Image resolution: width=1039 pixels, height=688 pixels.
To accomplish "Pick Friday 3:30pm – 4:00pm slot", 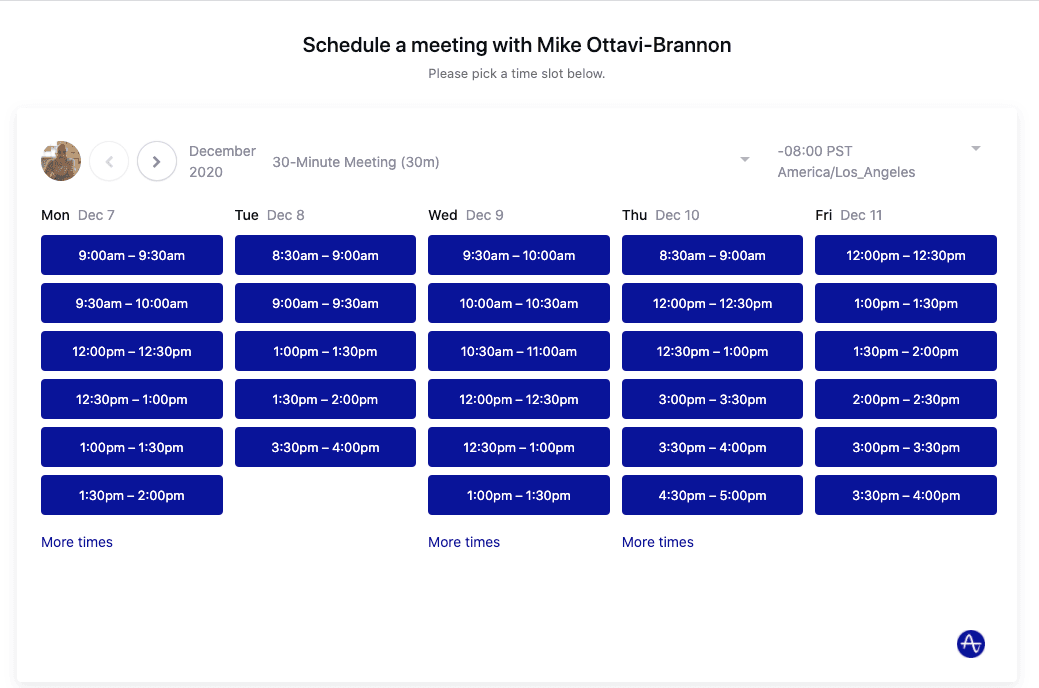I will (905, 495).
